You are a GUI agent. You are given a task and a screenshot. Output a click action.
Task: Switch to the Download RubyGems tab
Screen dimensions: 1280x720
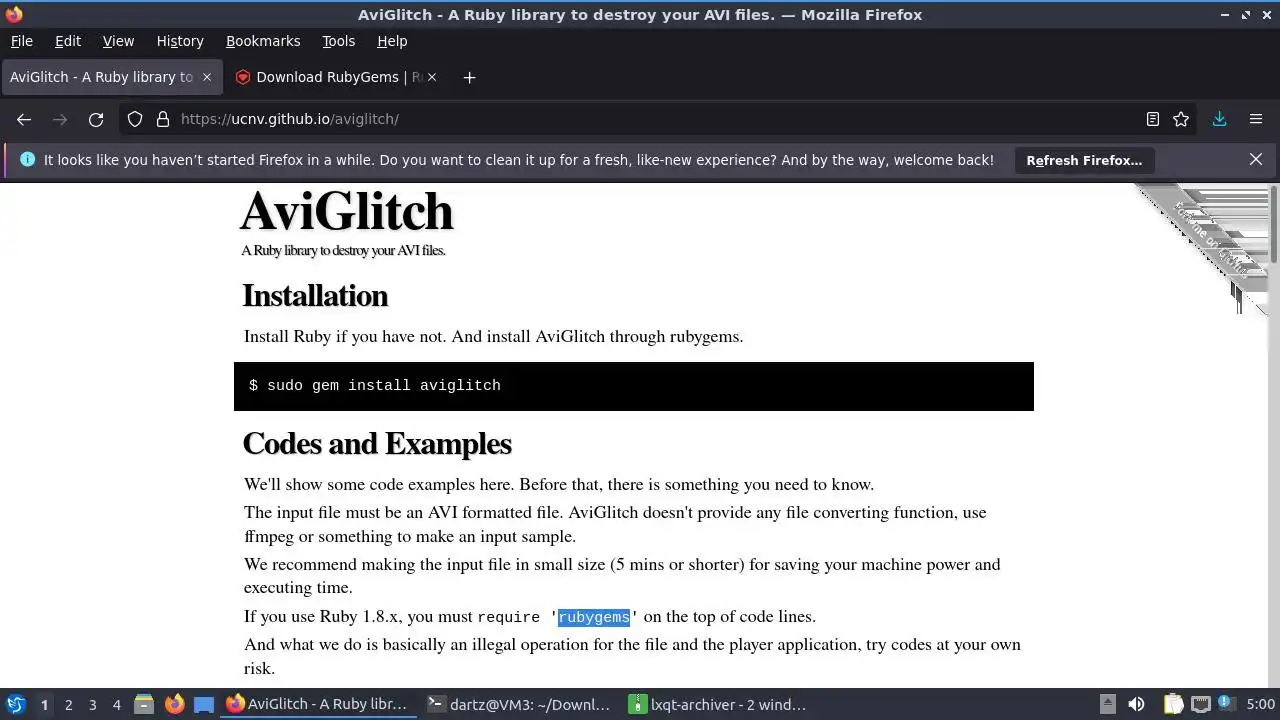pos(335,77)
